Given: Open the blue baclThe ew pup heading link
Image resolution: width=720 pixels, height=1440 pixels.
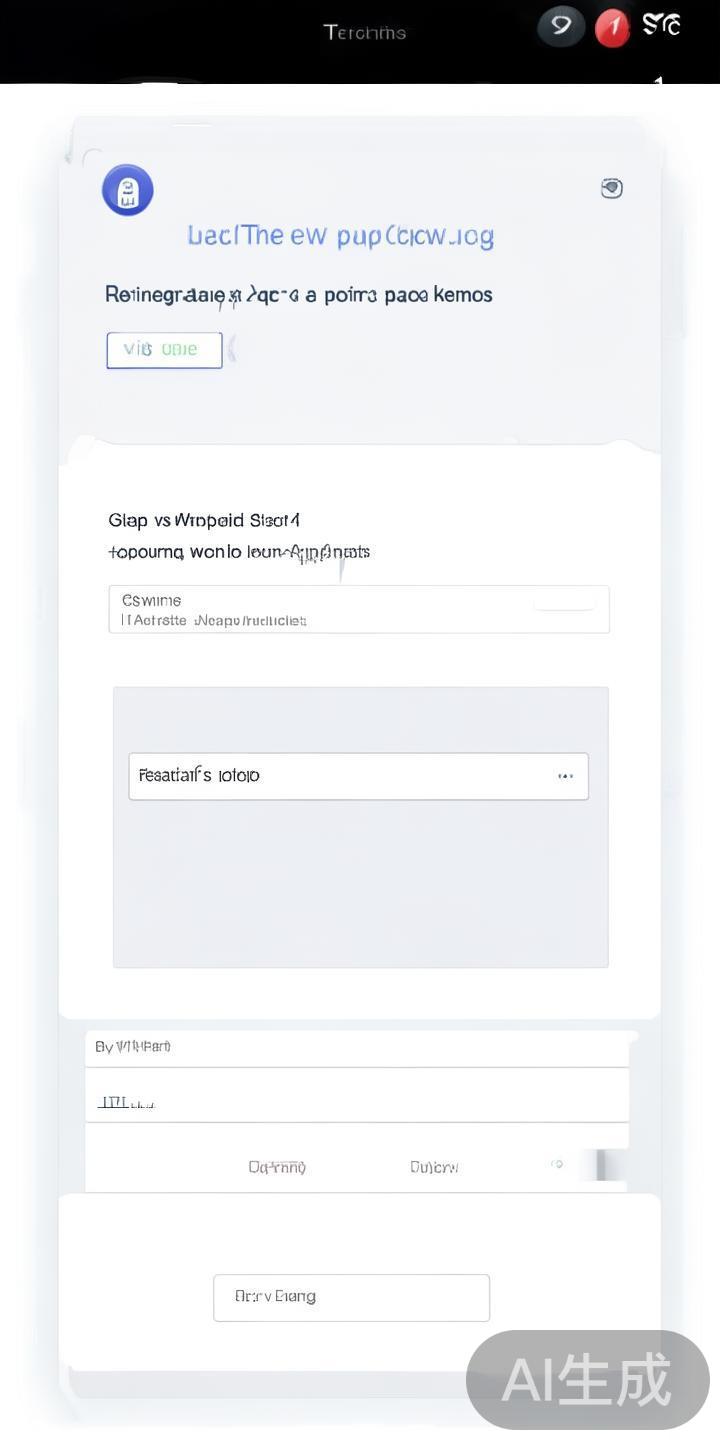Looking at the screenshot, I should [340, 236].
